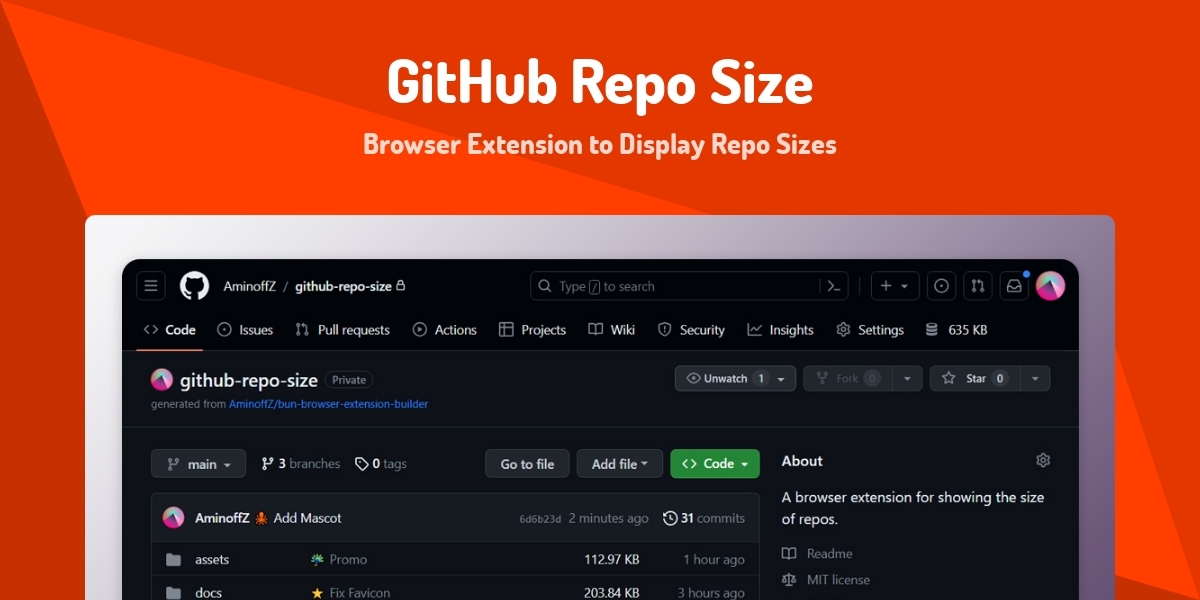This screenshot has height=600, width=1200.
Task: Open the Star lists dropdown arrow
Action: [x=1035, y=379]
